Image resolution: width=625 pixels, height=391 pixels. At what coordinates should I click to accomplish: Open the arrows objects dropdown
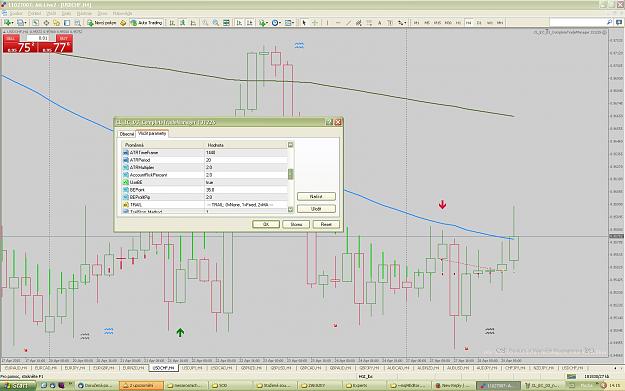(401, 23)
